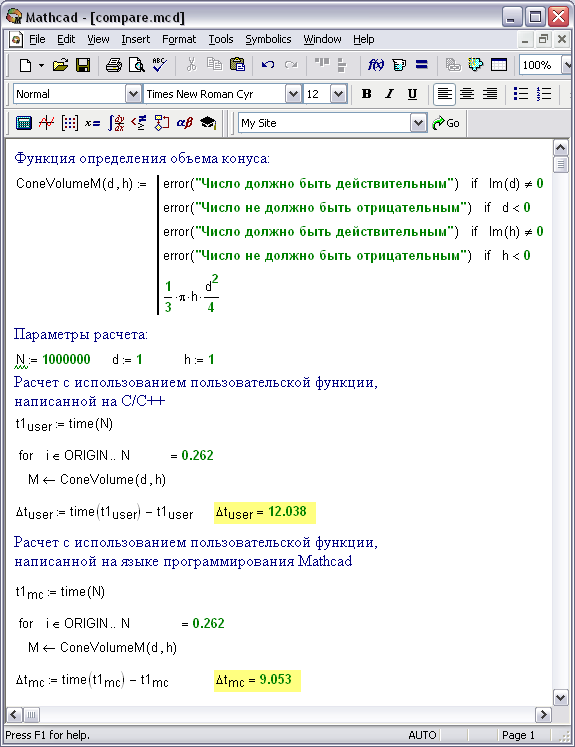Paste from clipboard icon
The height and width of the screenshot is (747, 575).
(237, 65)
